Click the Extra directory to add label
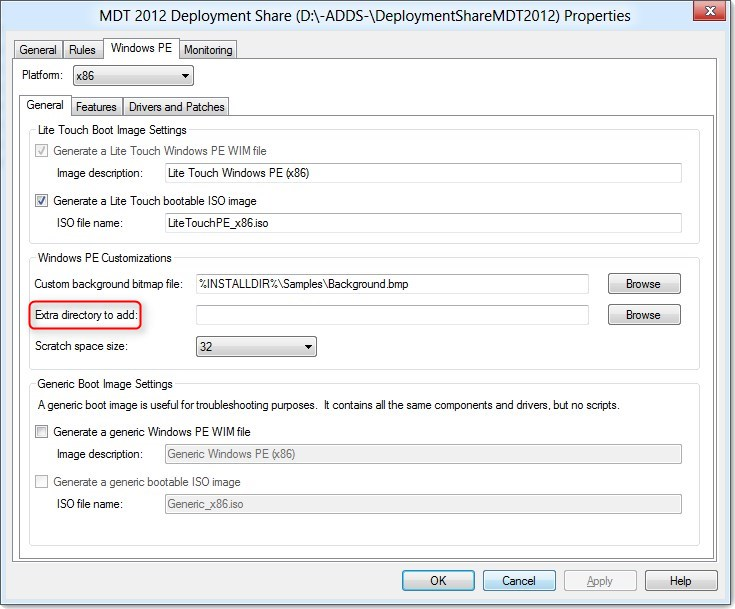The height and width of the screenshot is (609, 735). point(86,315)
